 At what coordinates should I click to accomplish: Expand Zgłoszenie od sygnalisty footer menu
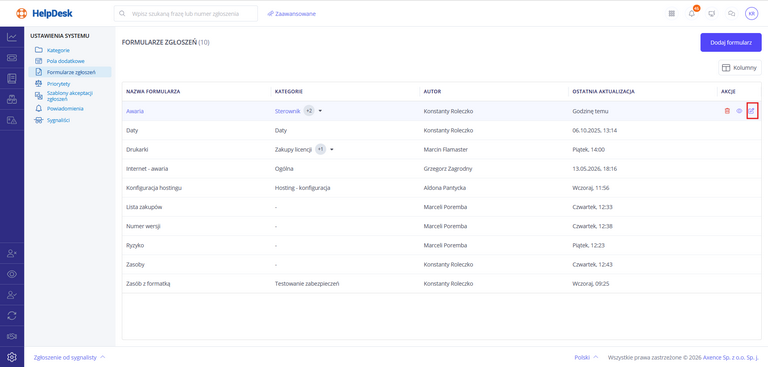coord(69,357)
